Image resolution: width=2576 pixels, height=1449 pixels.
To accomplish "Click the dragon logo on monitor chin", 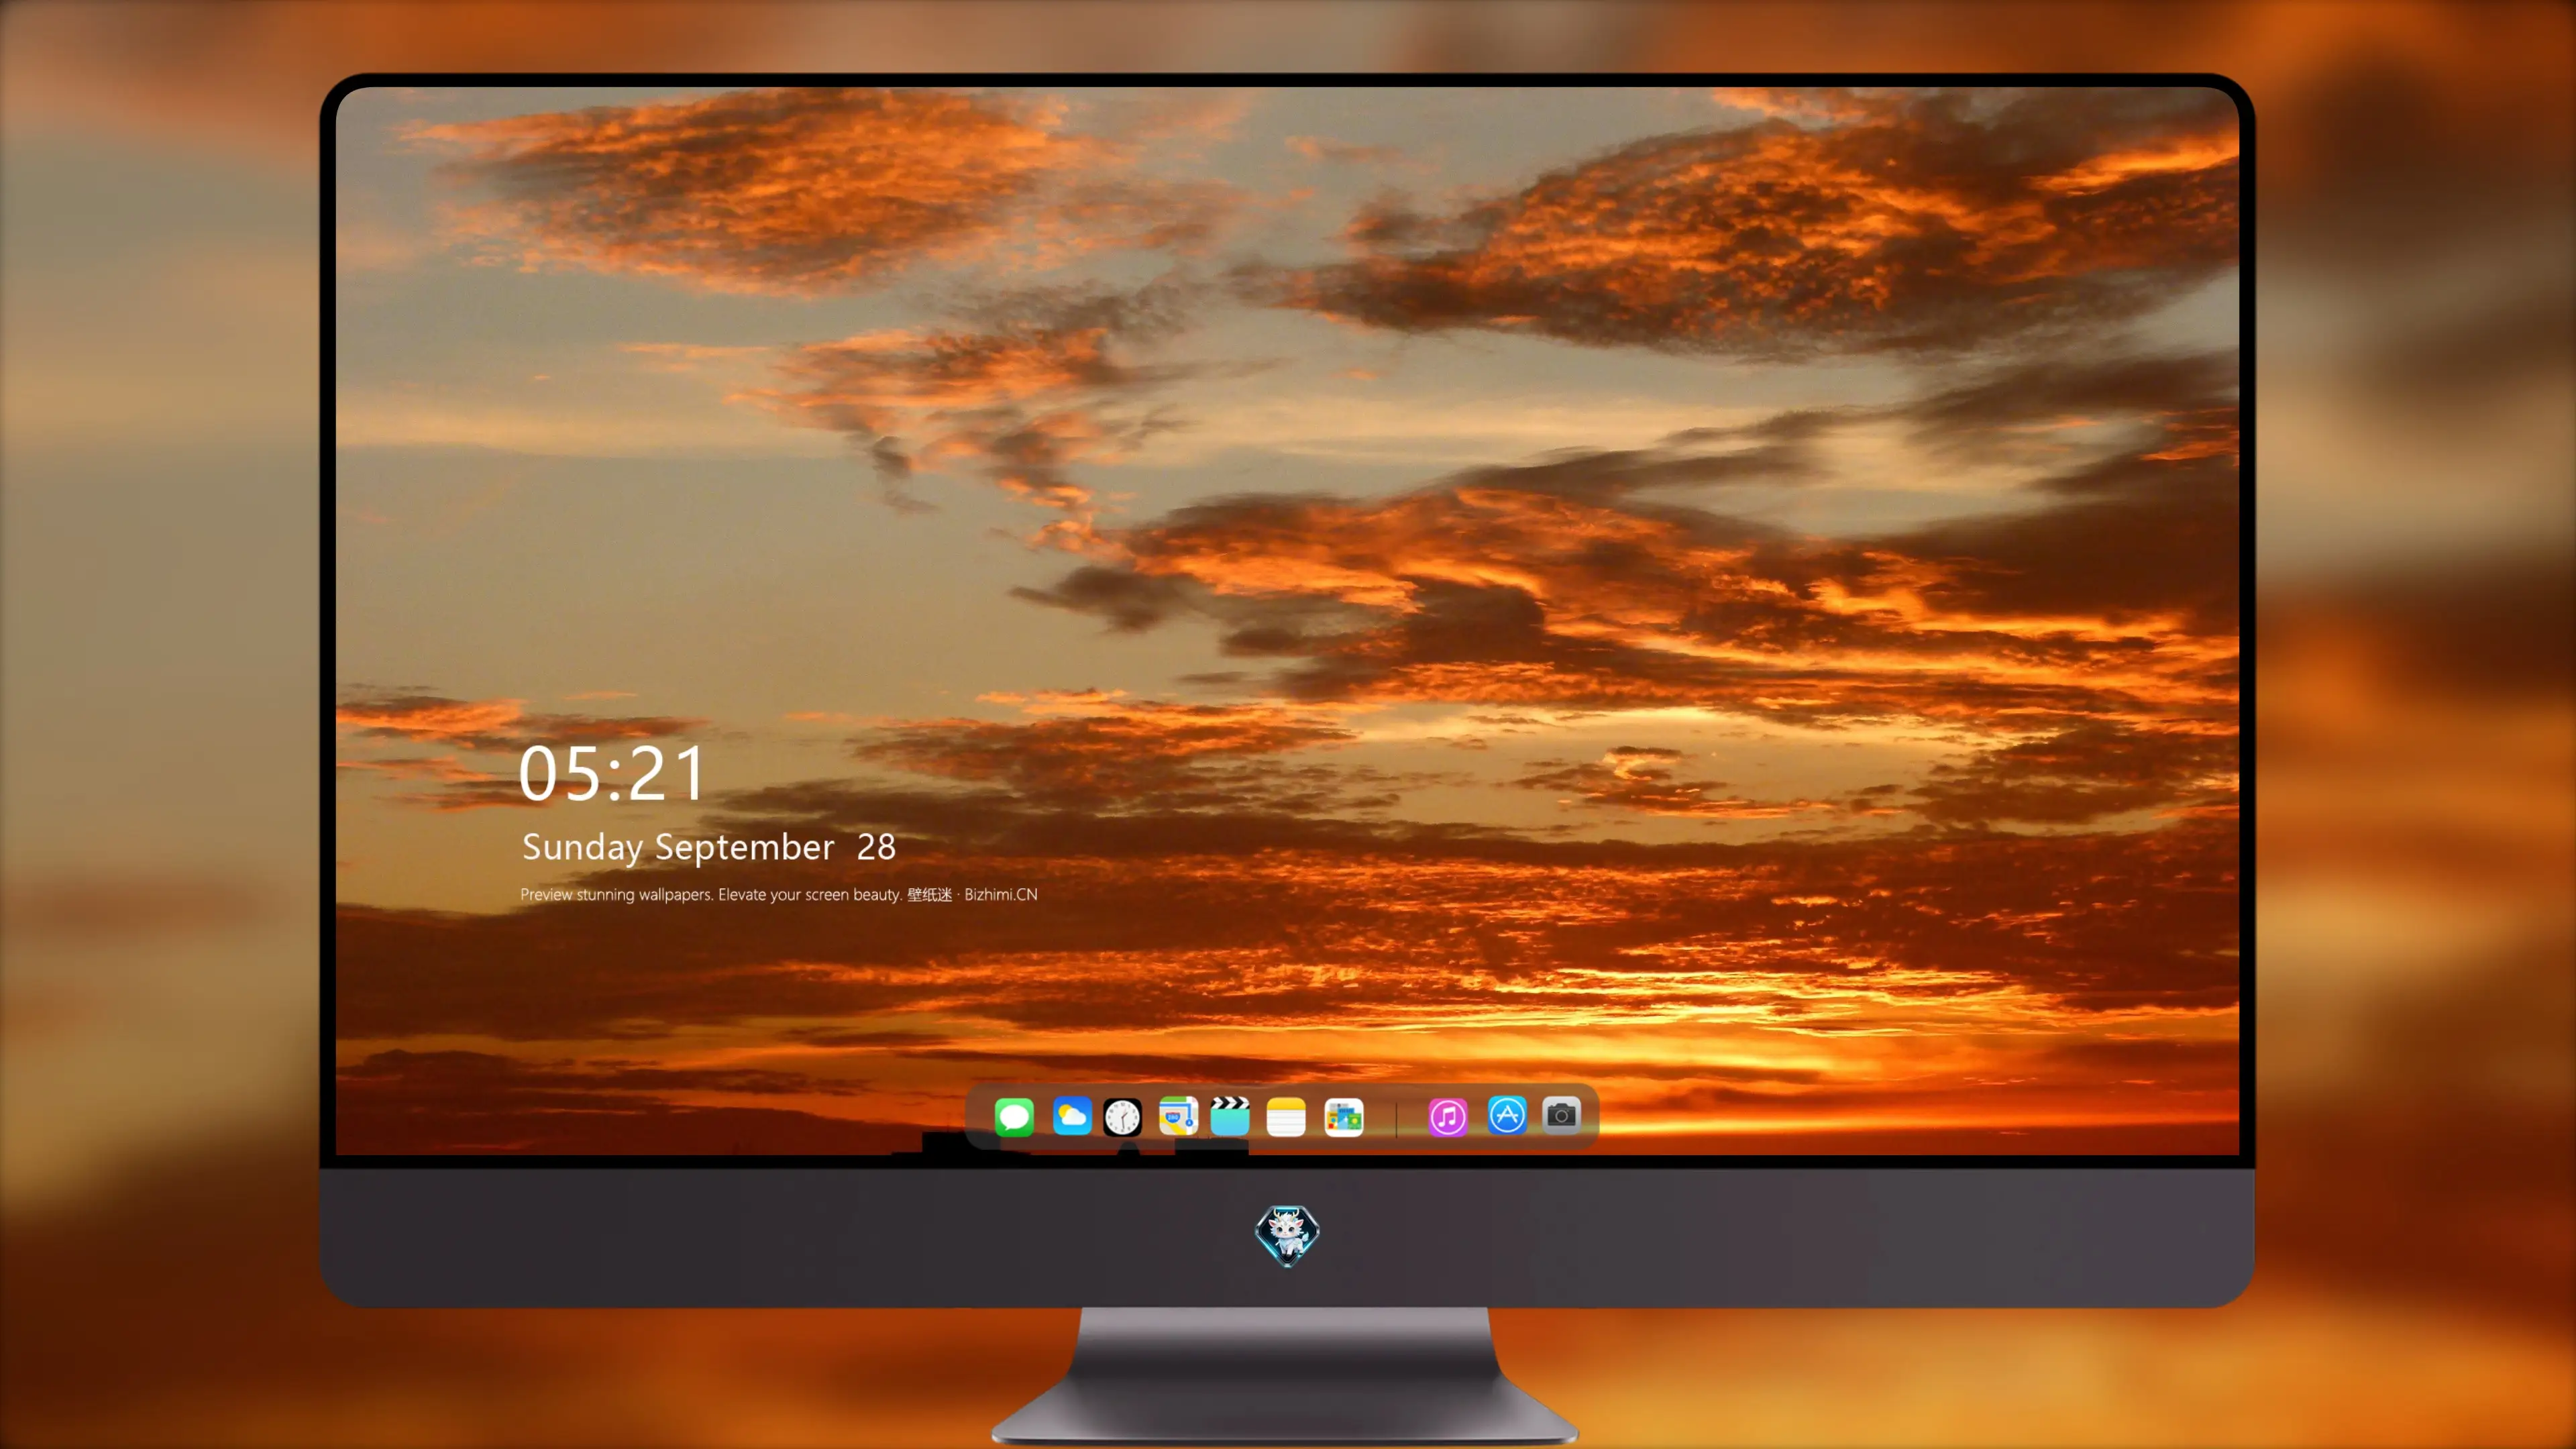I will (1287, 1236).
